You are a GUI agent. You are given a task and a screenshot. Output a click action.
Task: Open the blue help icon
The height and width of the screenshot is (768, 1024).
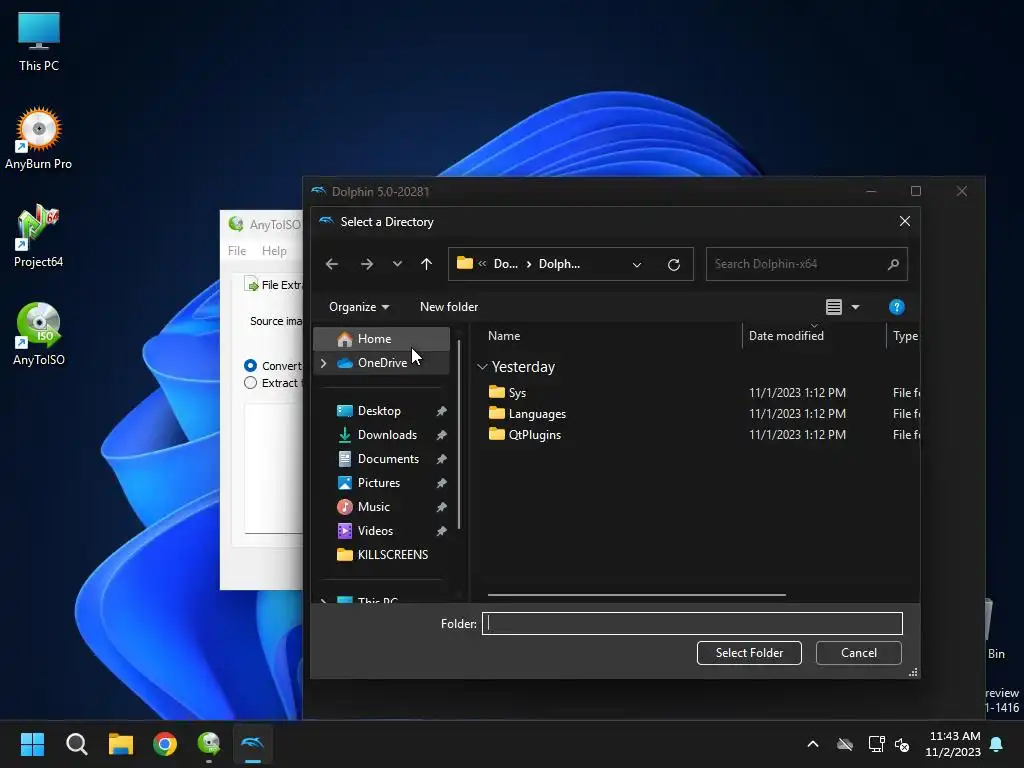pos(897,307)
